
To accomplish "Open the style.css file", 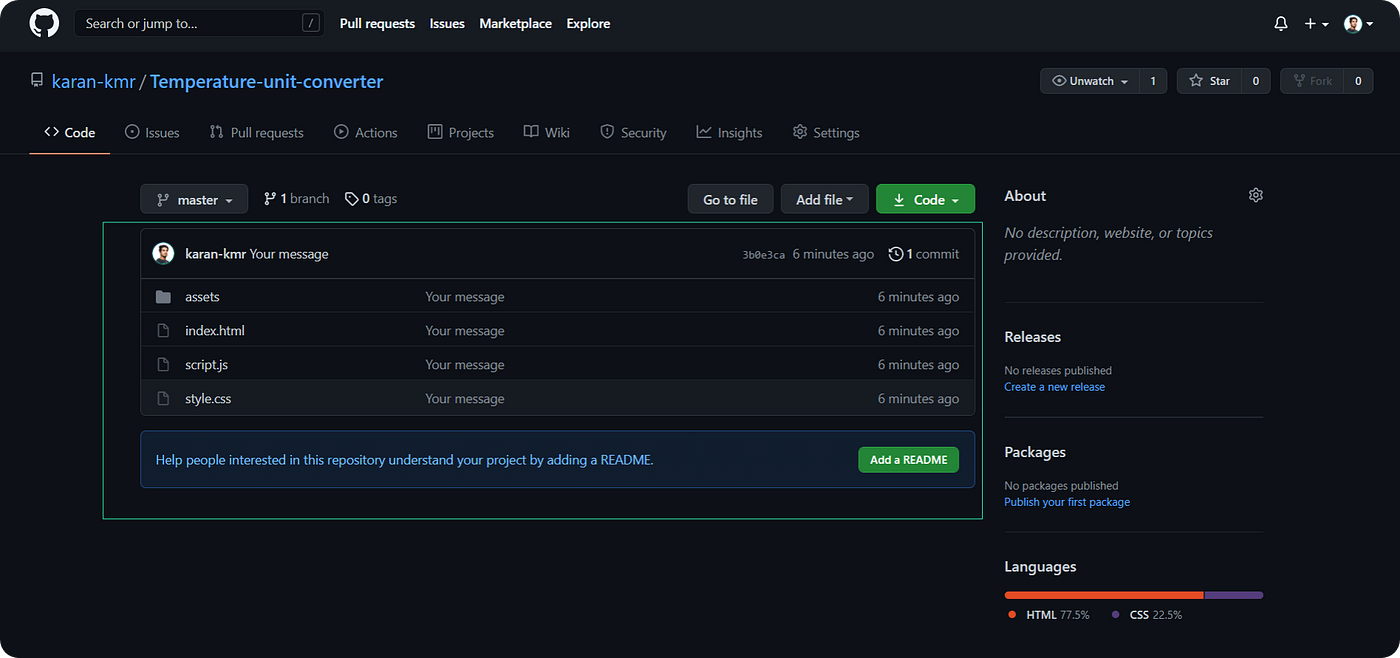I will (x=208, y=399).
